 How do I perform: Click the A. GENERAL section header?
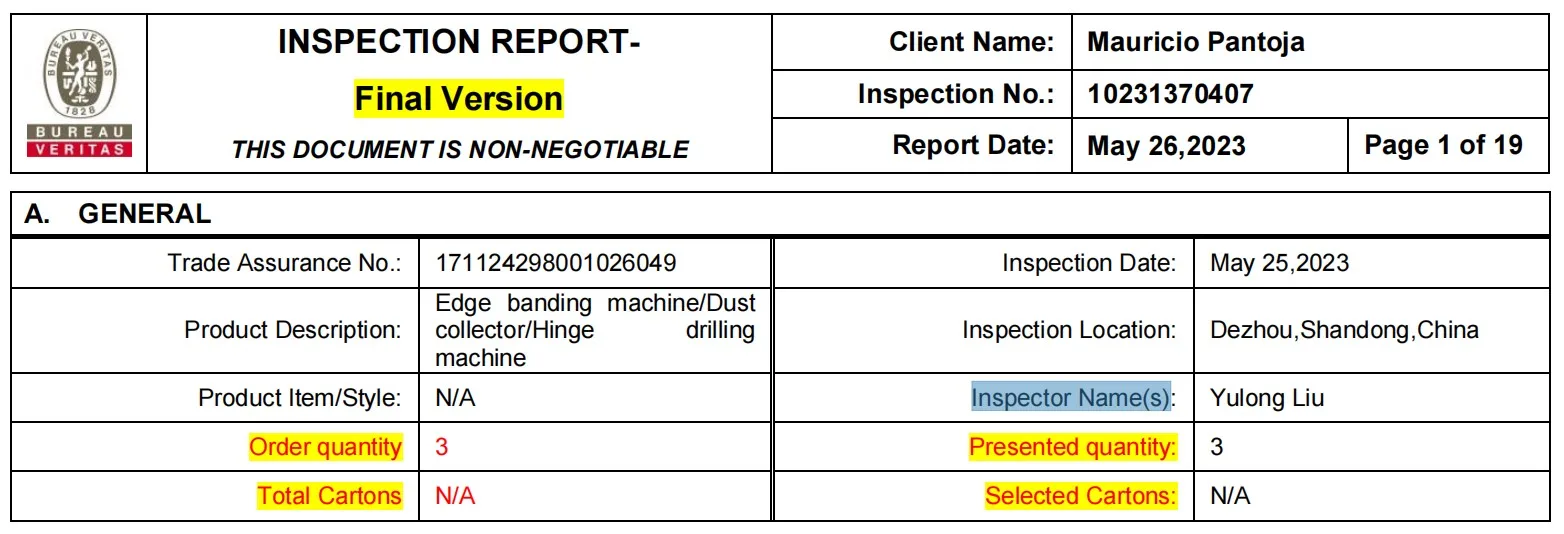(x=118, y=213)
